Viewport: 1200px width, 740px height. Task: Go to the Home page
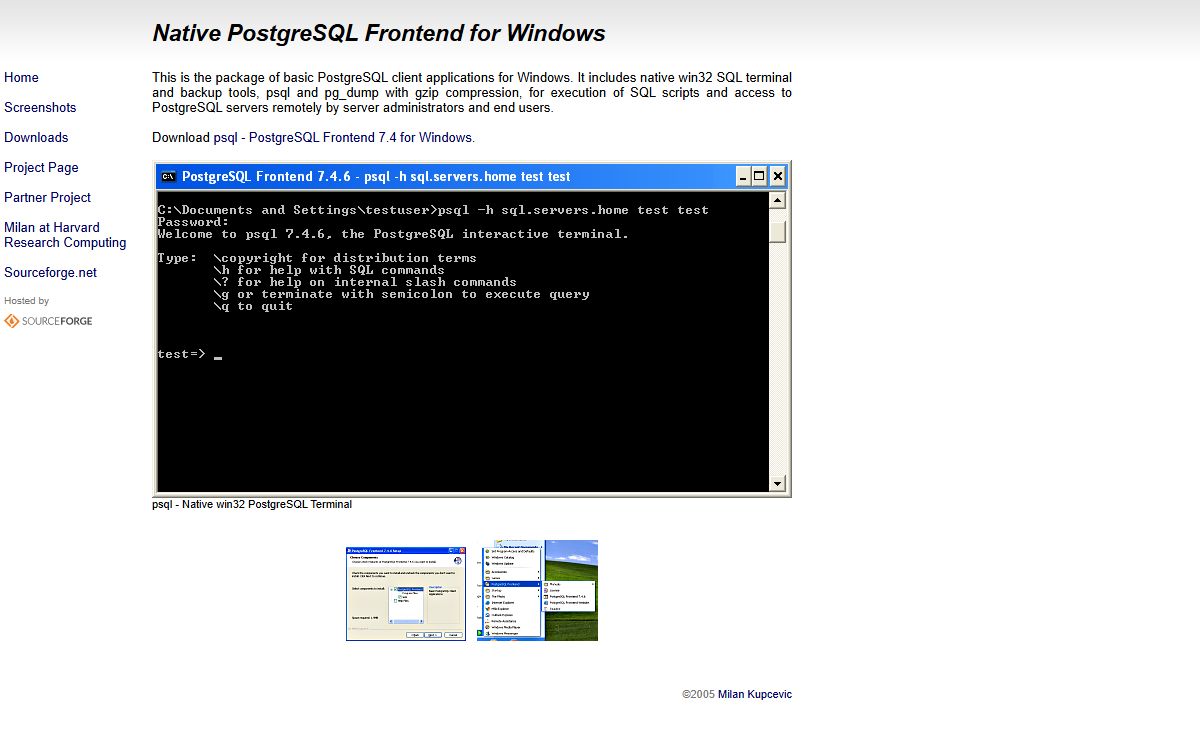click(21, 77)
